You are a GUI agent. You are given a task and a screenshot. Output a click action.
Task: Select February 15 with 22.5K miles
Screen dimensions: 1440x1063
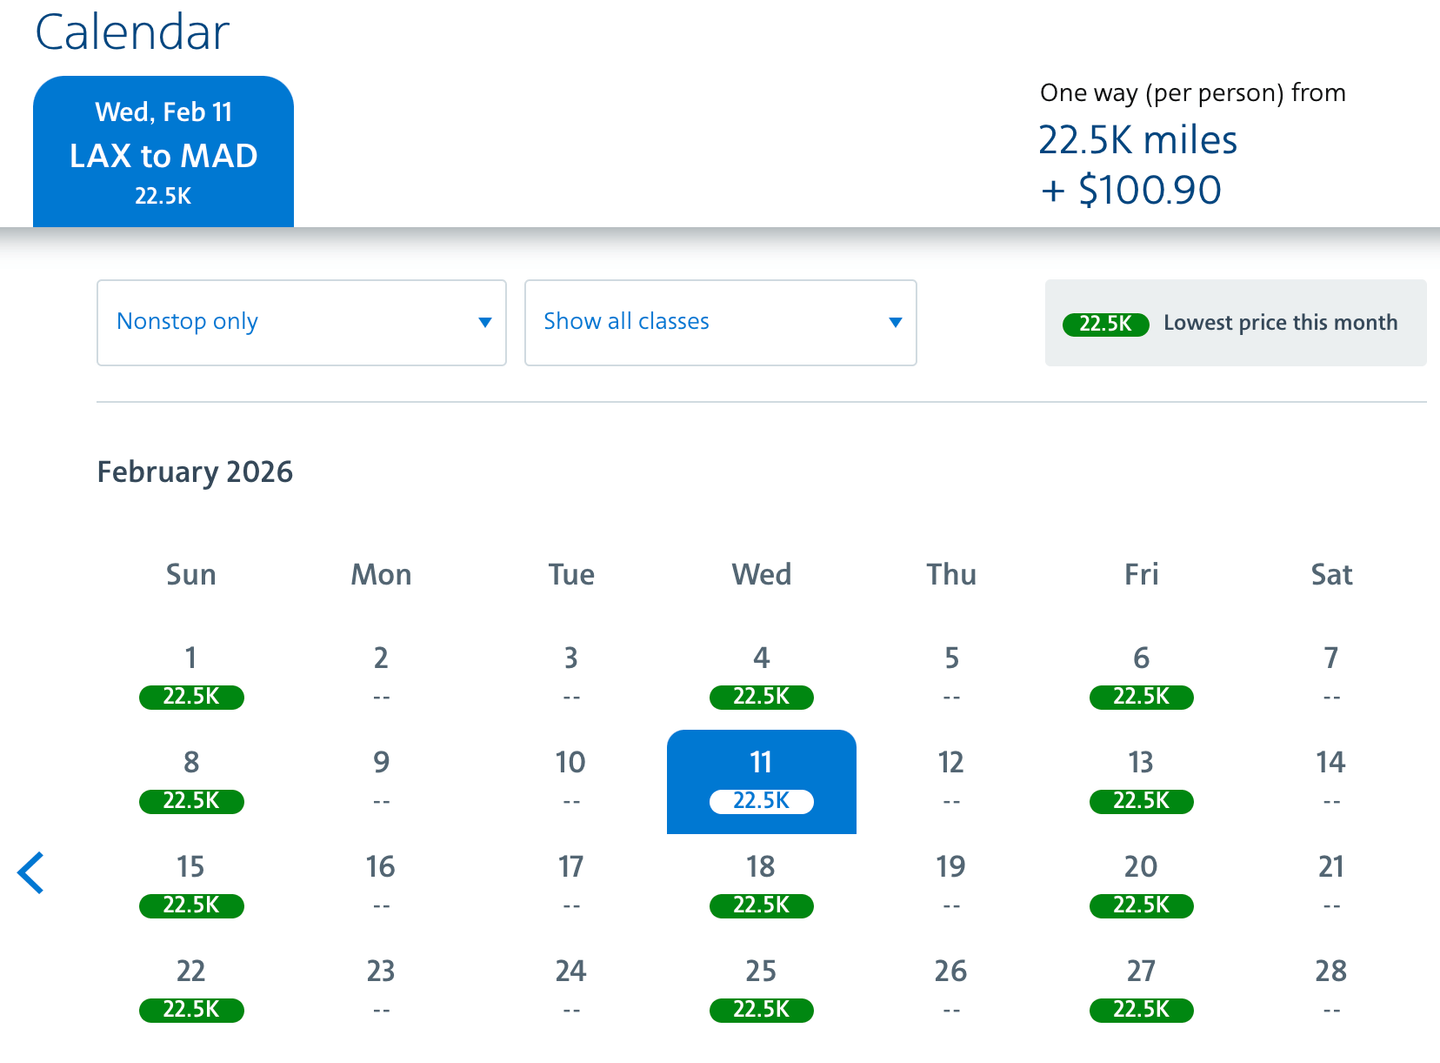point(191,886)
